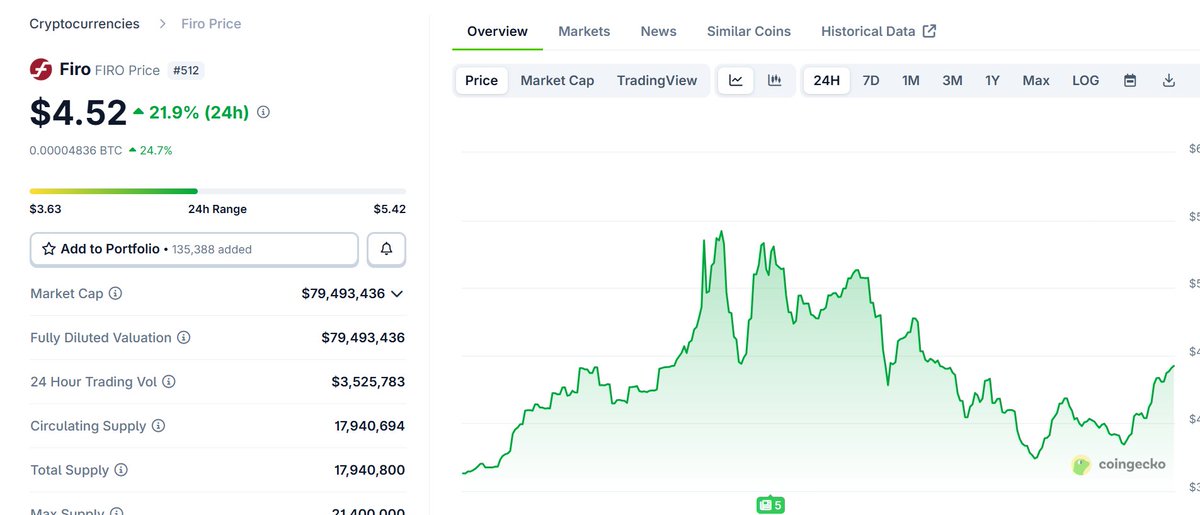Click the star icon in Add to Portfolio
The width and height of the screenshot is (1200, 515).
tap(49, 249)
